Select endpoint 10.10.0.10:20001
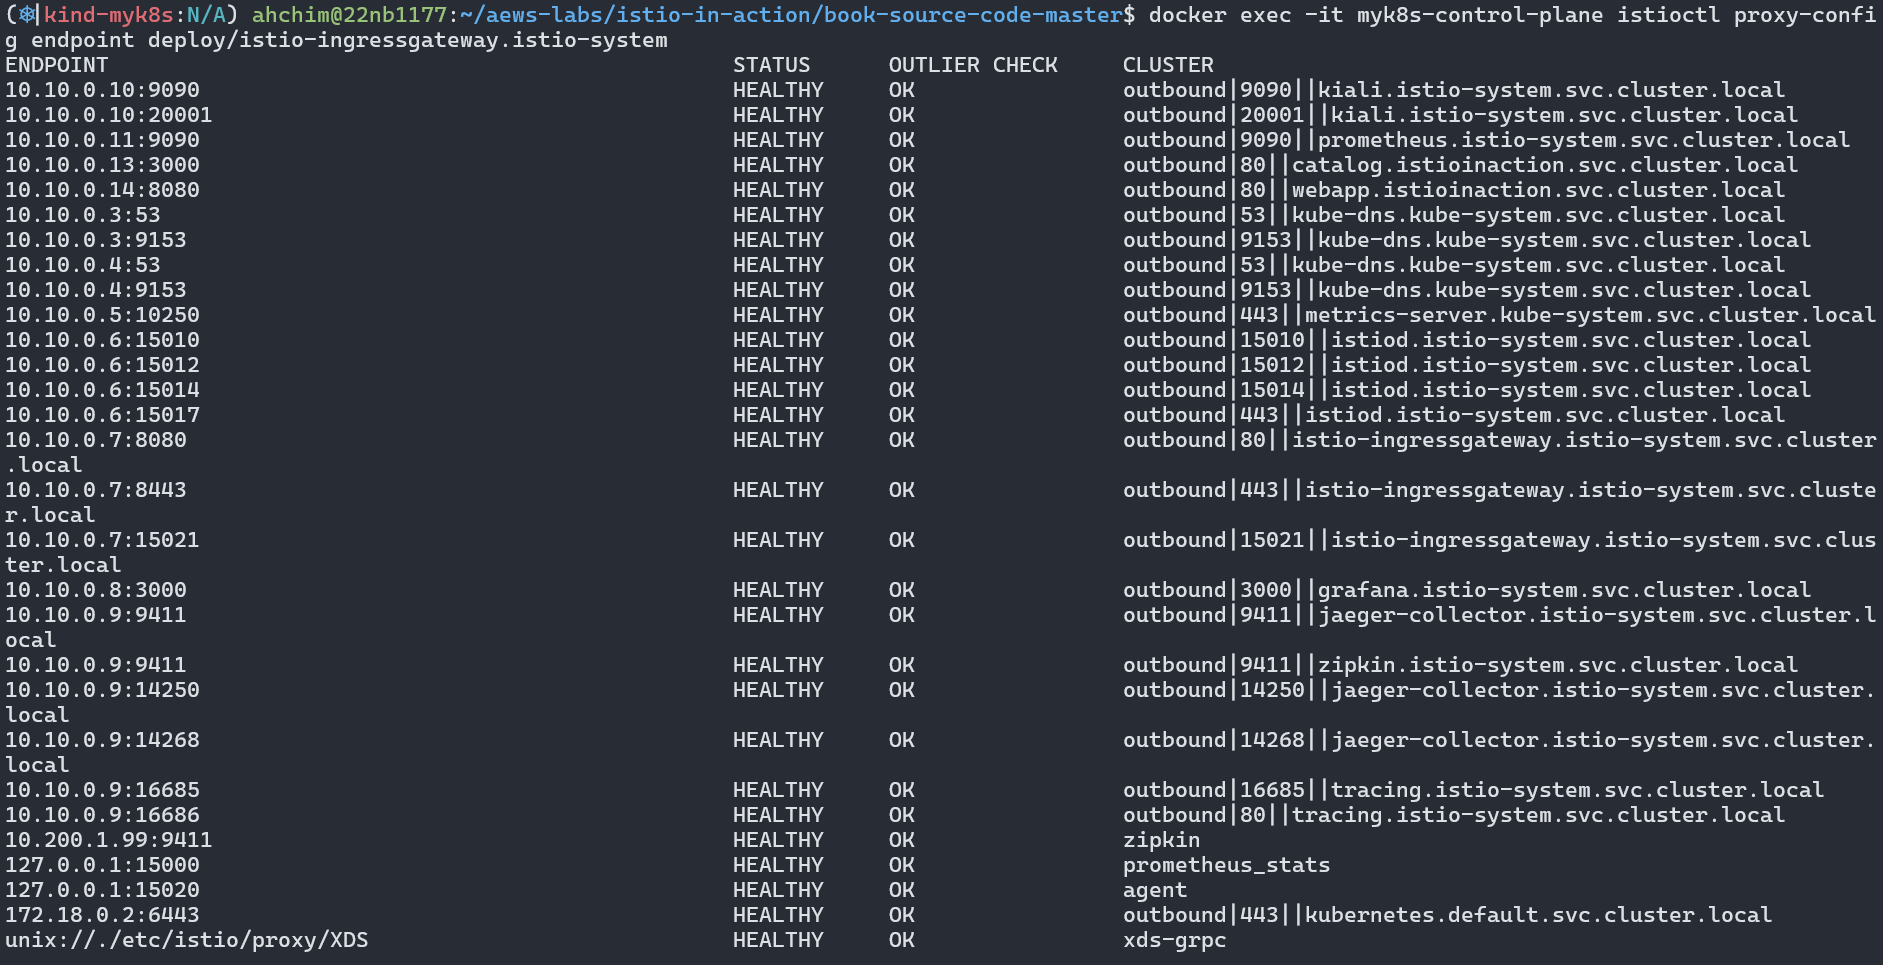The height and width of the screenshot is (965, 1883). pyautogui.click(x=109, y=115)
